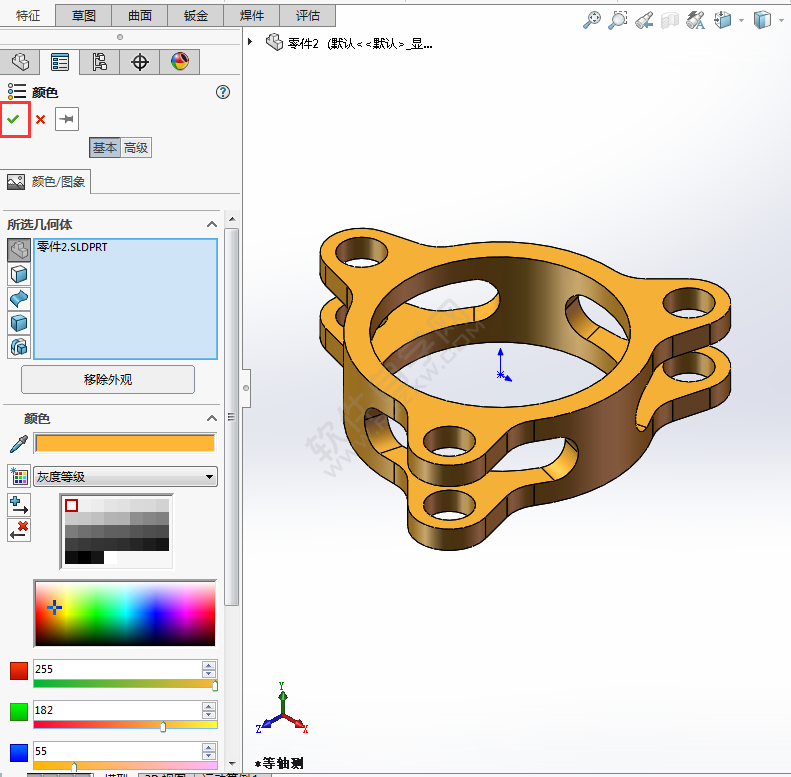Click the green component slider
Image resolution: width=791 pixels, height=777 pixels.
coord(125,725)
